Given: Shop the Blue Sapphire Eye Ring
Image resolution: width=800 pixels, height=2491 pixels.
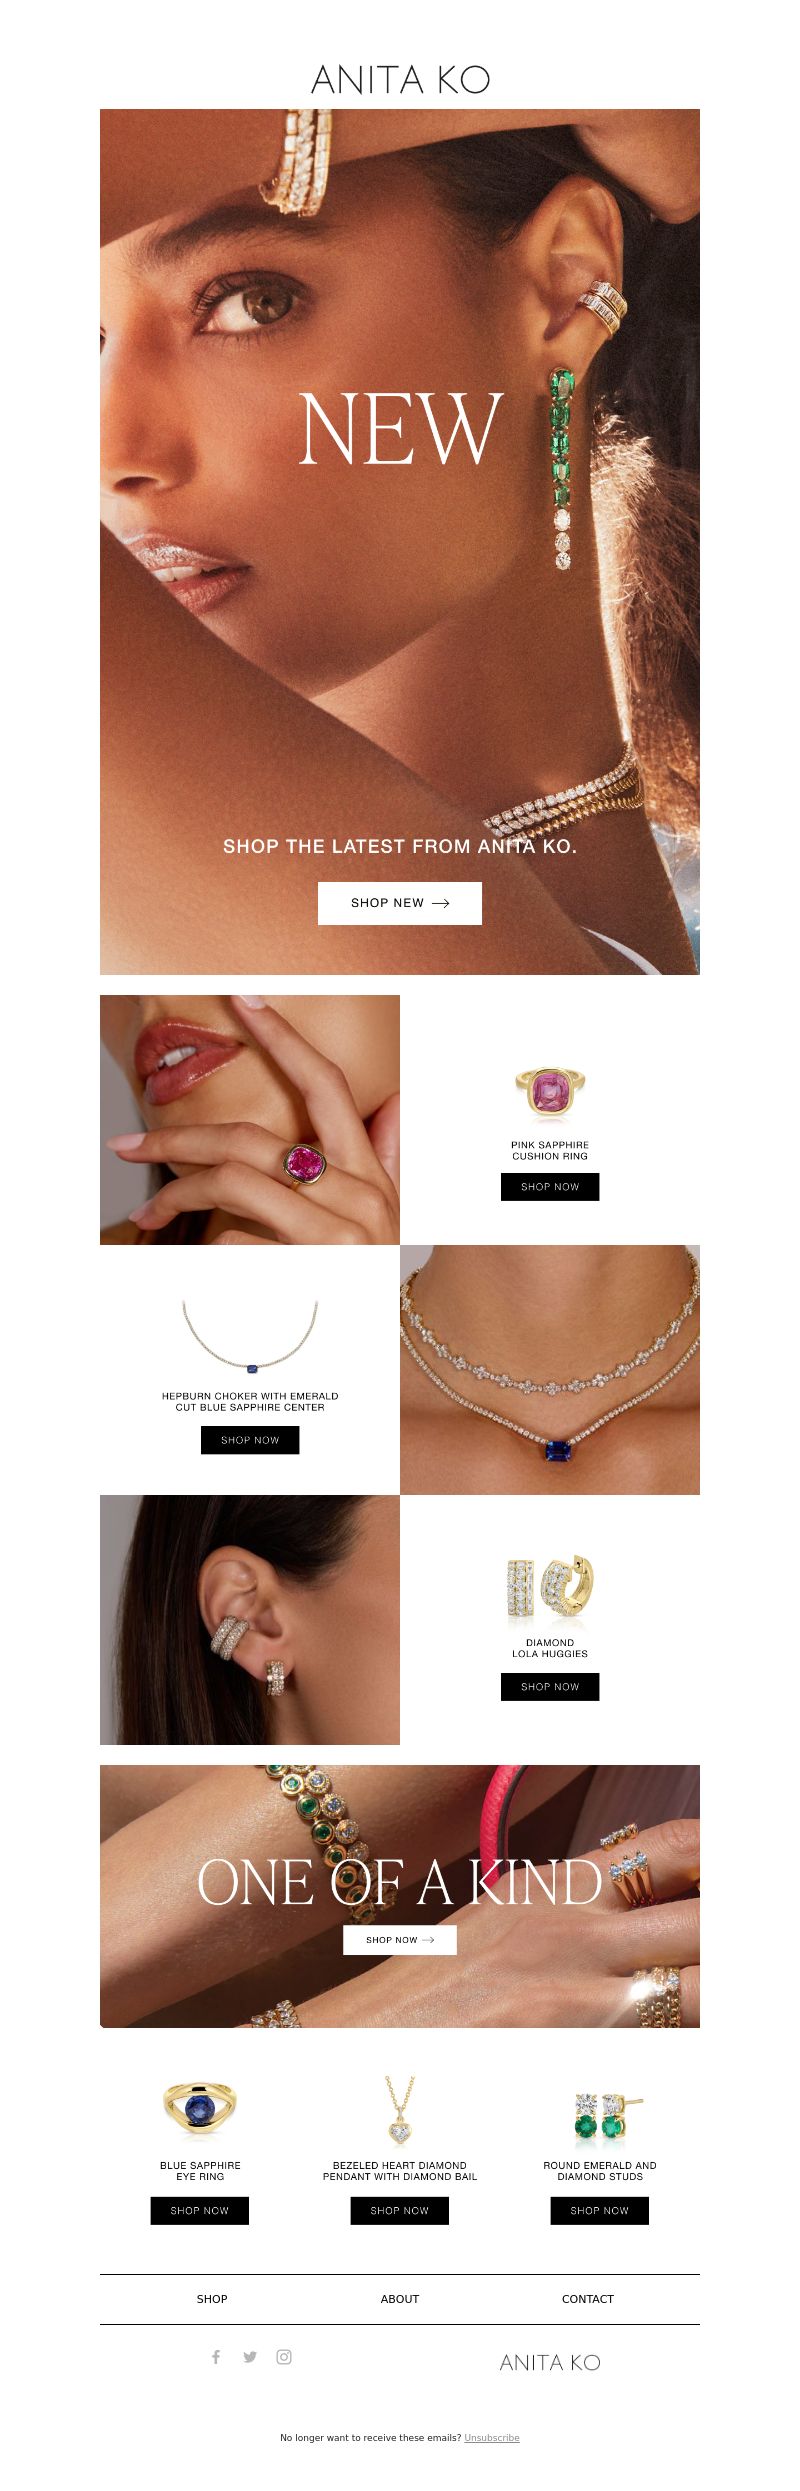Looking at the screenshot, I should click(x=200, y=2211).
